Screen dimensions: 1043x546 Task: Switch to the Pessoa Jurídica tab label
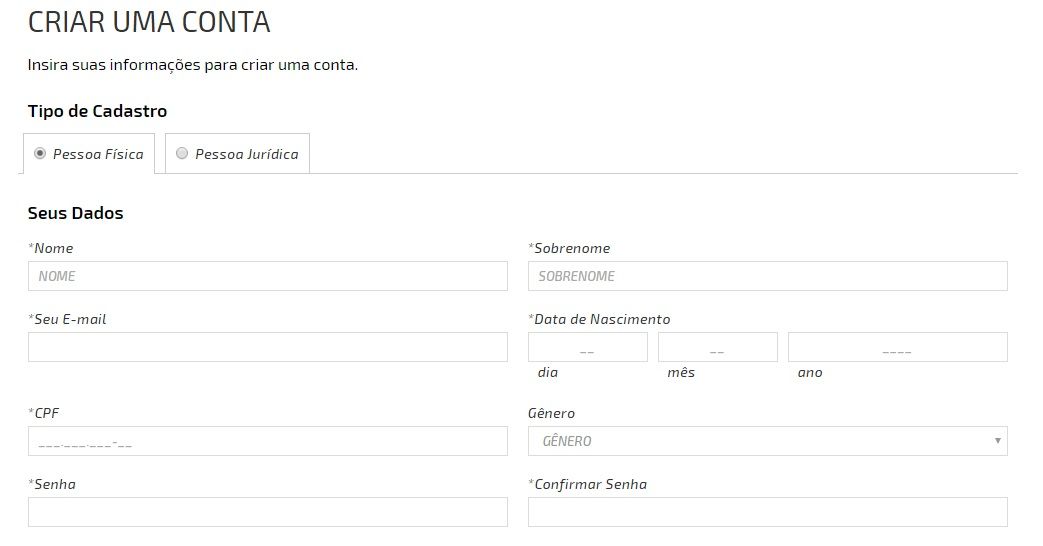(246, 154)
